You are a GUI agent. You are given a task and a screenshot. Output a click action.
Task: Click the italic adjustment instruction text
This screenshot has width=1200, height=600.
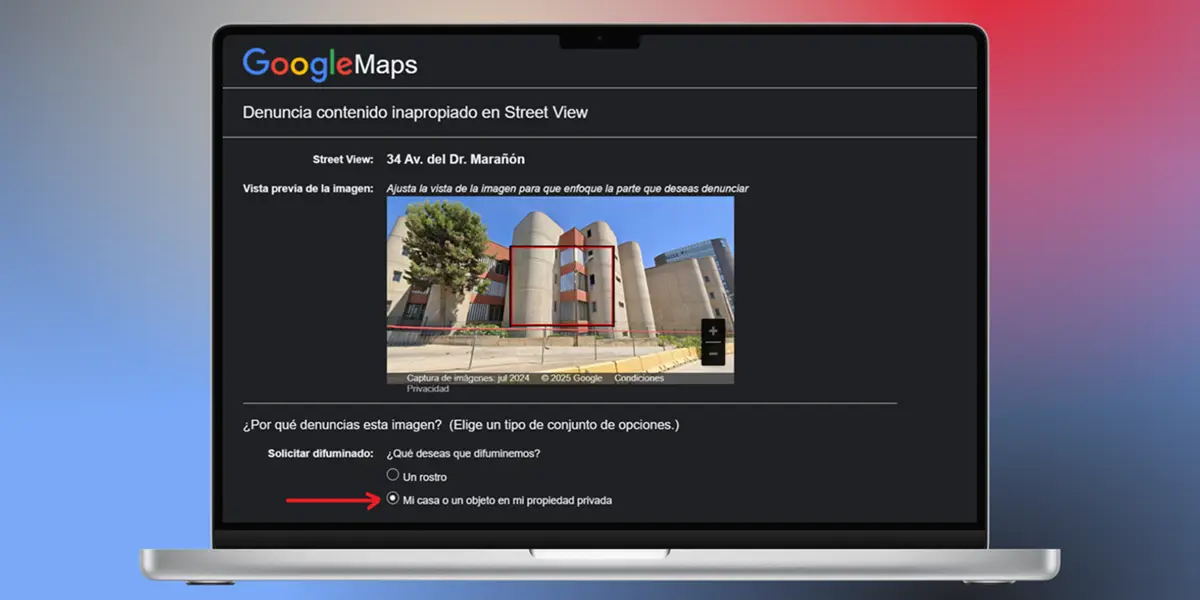point(571,187)
